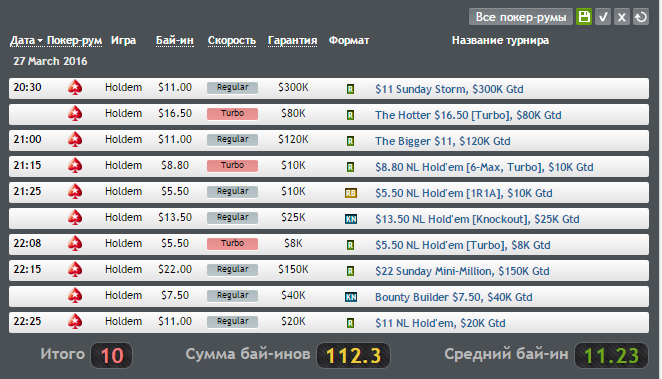Click the Название турнира column header
Image resolution: width=662 pixels, height=379 pixels.
click(x=500, y=41)
